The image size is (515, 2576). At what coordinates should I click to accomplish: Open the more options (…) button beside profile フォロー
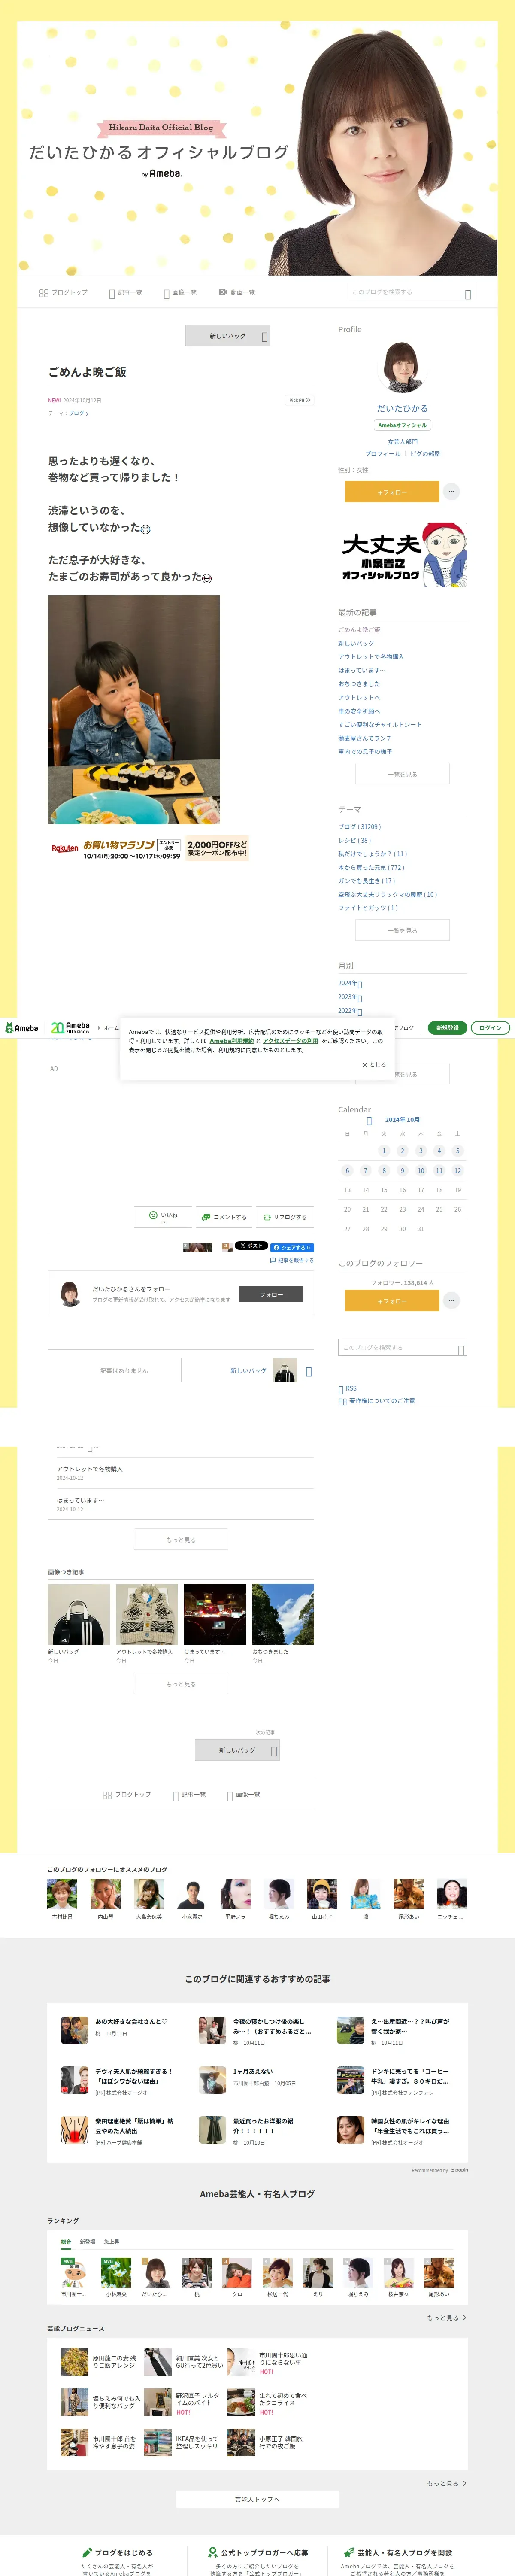point(451,491)
